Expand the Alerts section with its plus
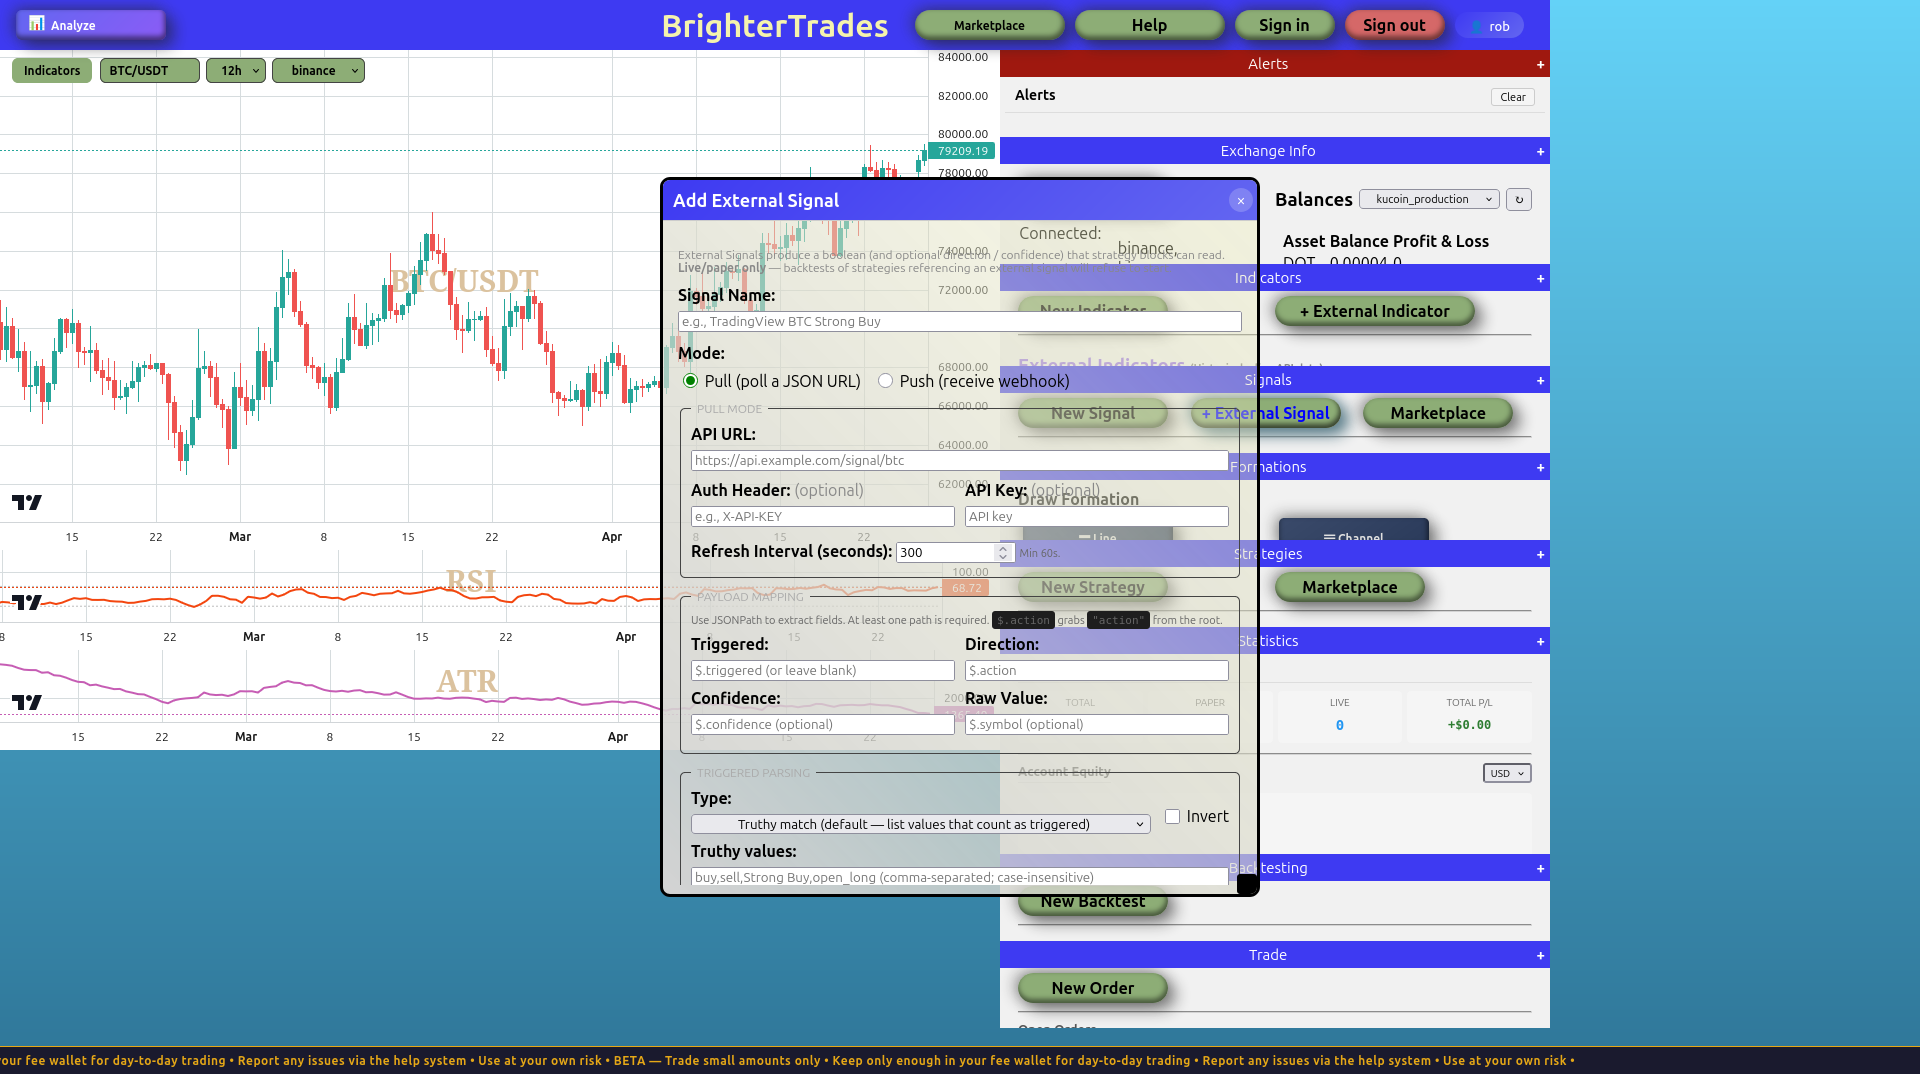 tap(1540, 65)
